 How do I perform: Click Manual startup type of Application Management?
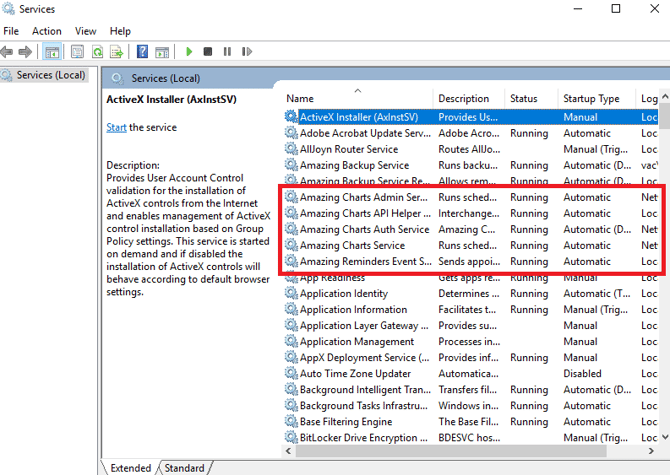pos(580,341)
